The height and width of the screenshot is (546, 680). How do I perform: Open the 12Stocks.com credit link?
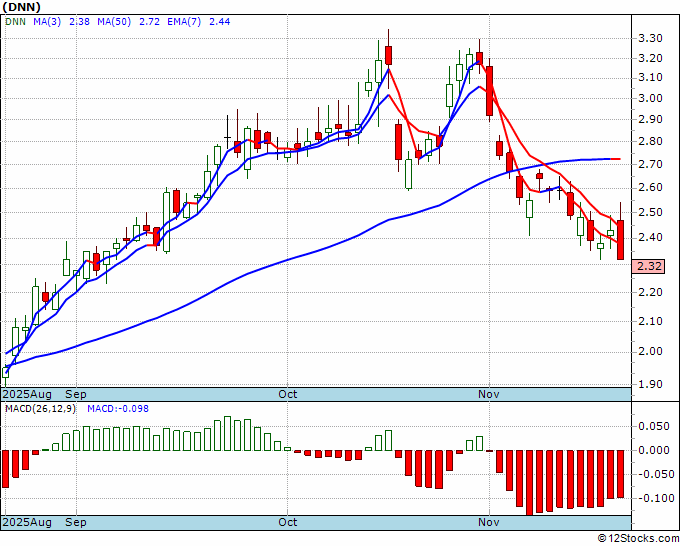click(x=638, y=539)
